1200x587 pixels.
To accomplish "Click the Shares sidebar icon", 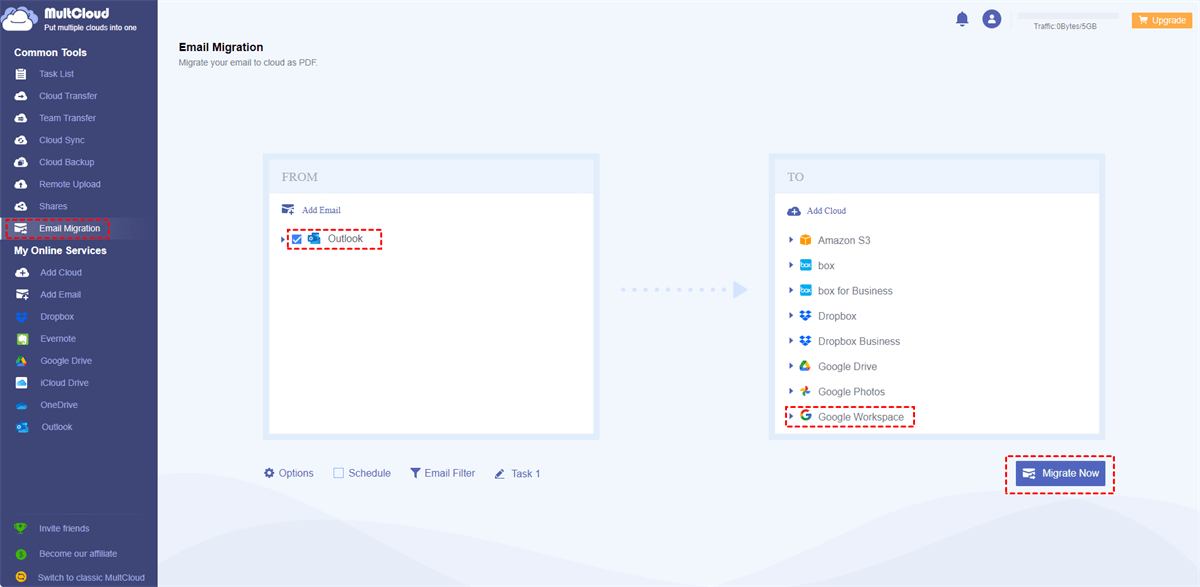I will click(21, 206).
